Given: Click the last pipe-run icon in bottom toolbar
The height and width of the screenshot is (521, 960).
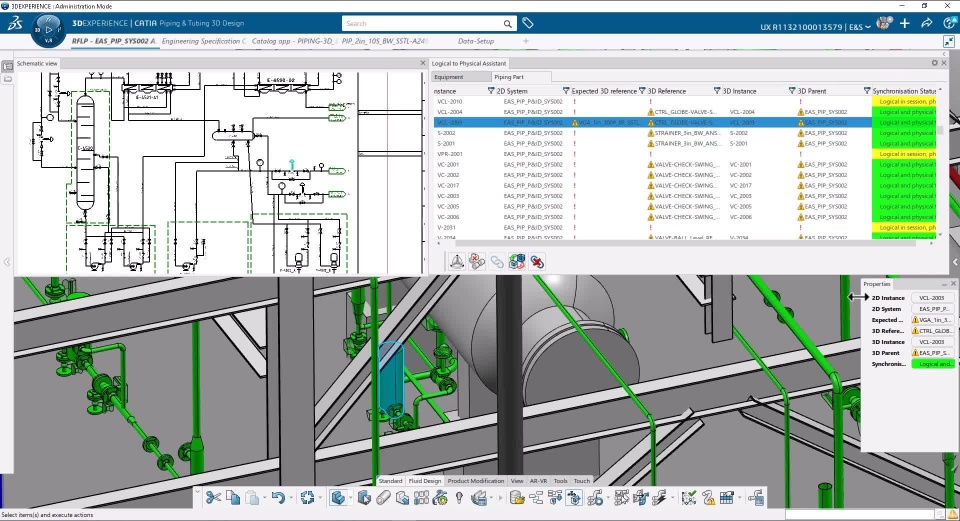Looking at the screenshot, I should point(756,498).
